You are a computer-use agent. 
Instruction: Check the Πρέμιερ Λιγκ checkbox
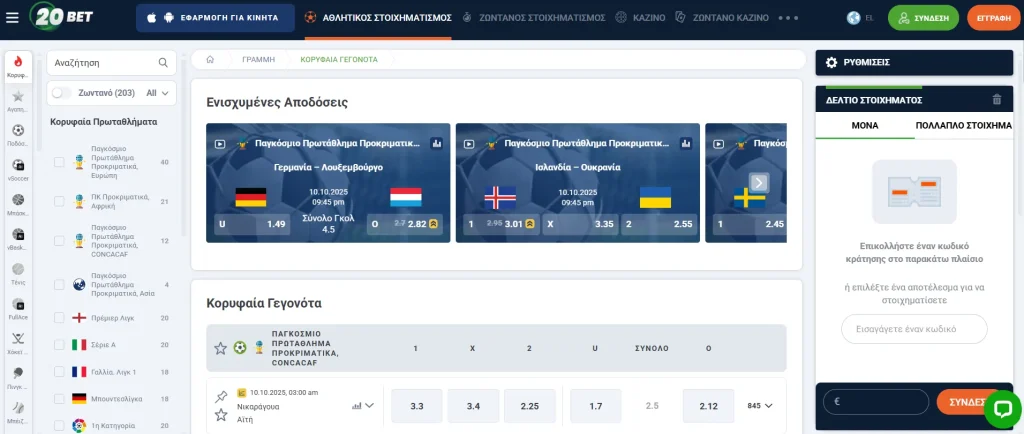coord(59,318)
